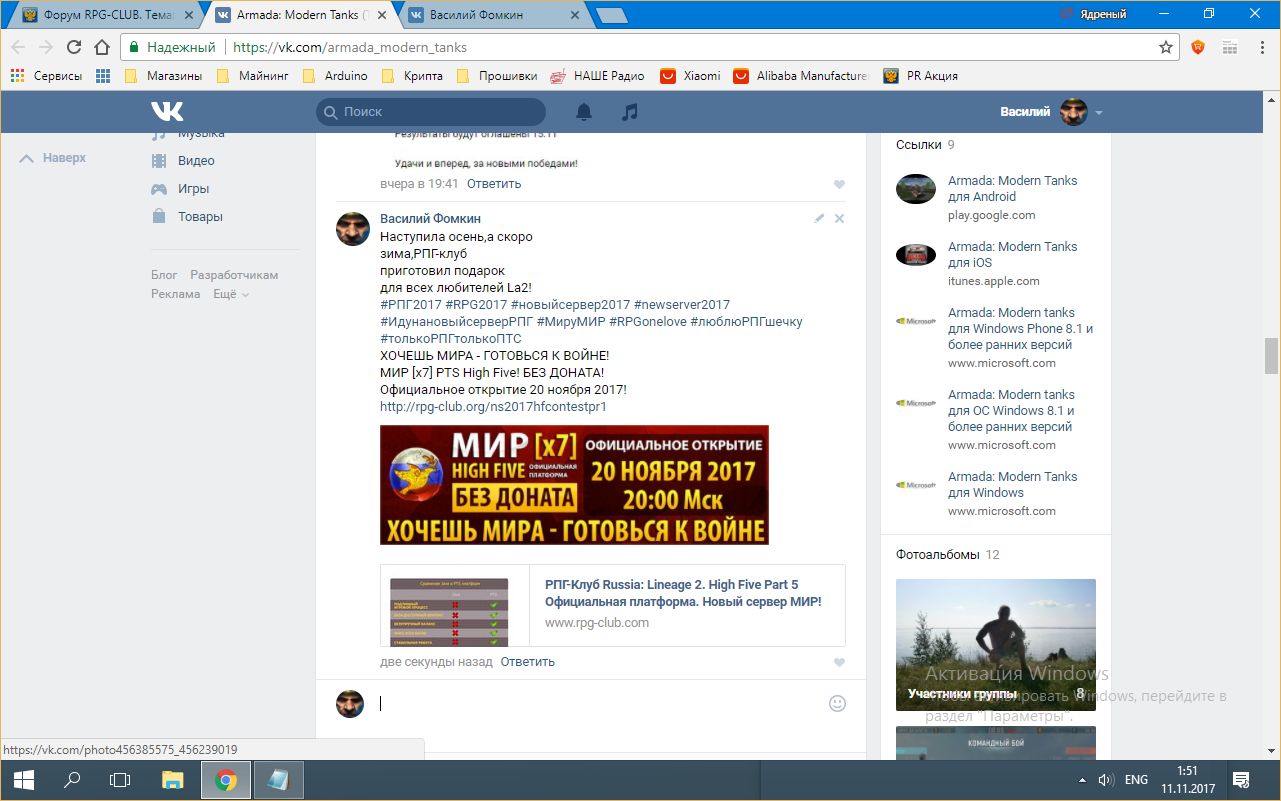
Task: Open Armada для ОС Windows 8.1 link
Action: coord(1012,411)
